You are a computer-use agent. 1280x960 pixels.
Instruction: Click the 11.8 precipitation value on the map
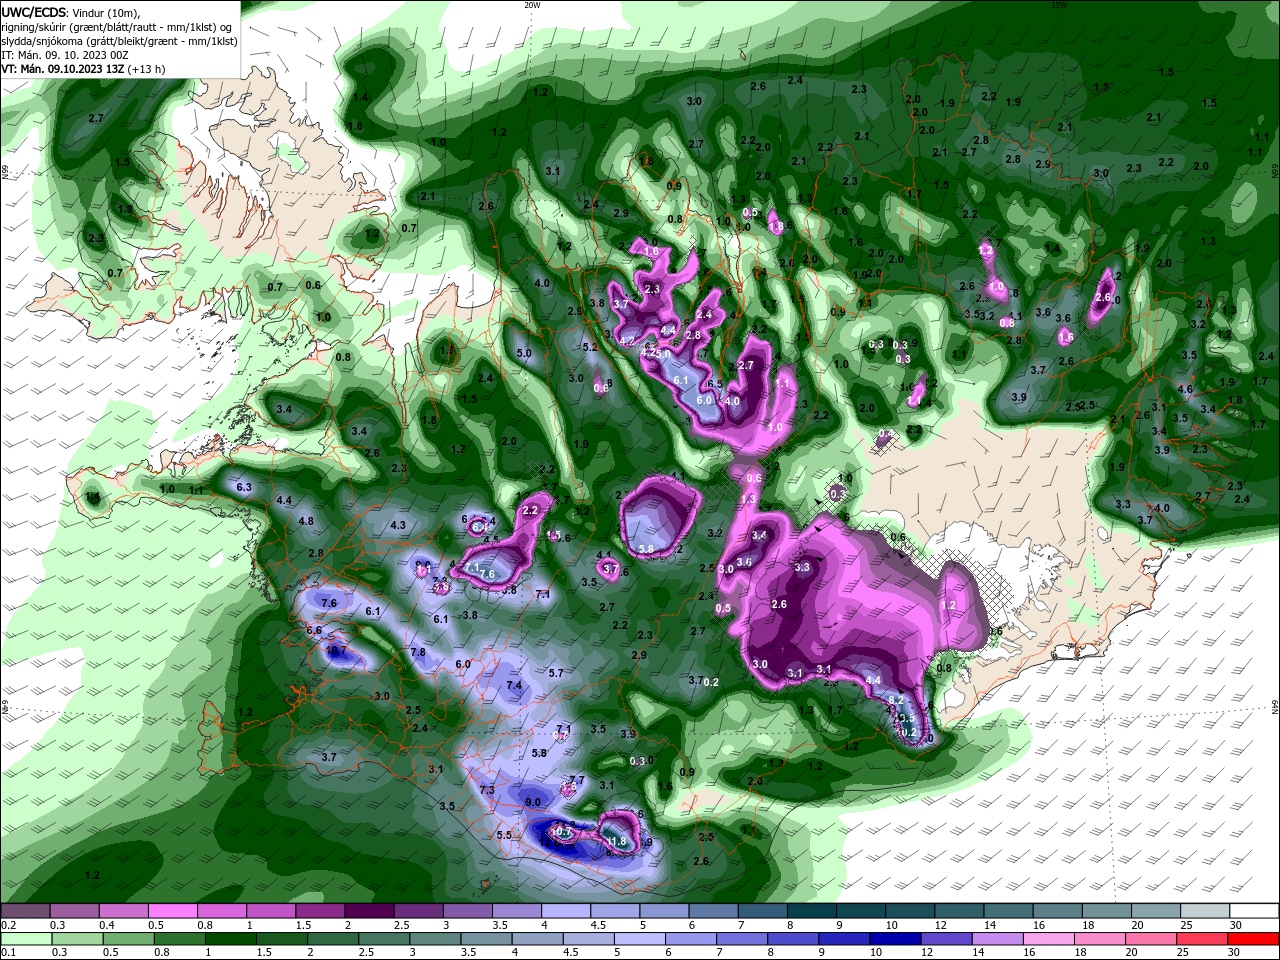pyautogui.click(x=616, y=842)
